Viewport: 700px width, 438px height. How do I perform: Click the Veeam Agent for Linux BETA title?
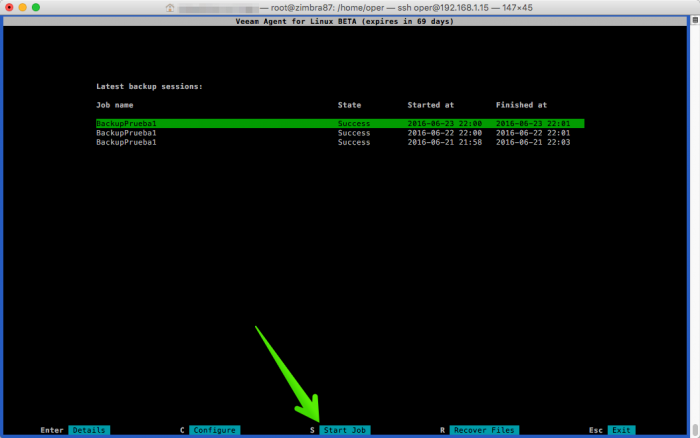(x=345, y=21)
